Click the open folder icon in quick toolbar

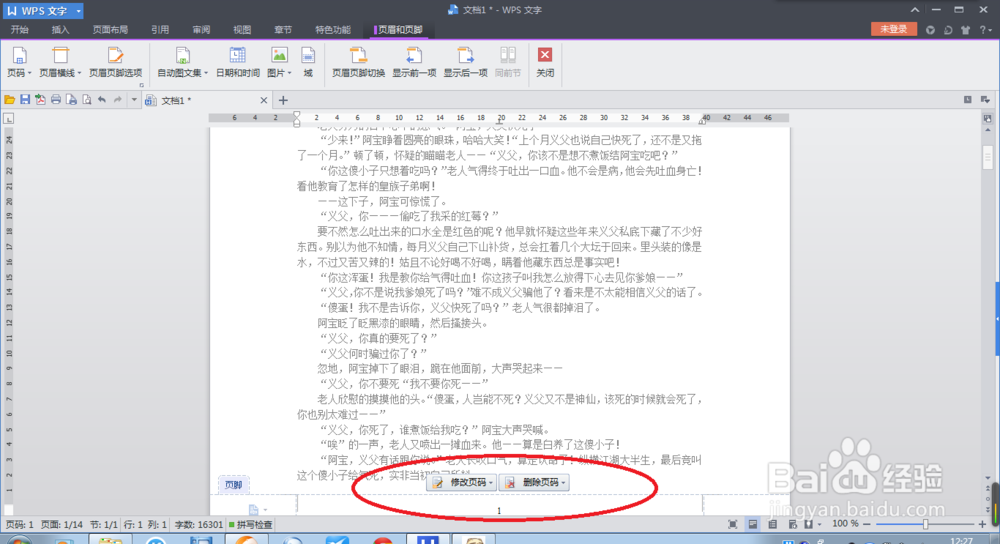point(10,100)
